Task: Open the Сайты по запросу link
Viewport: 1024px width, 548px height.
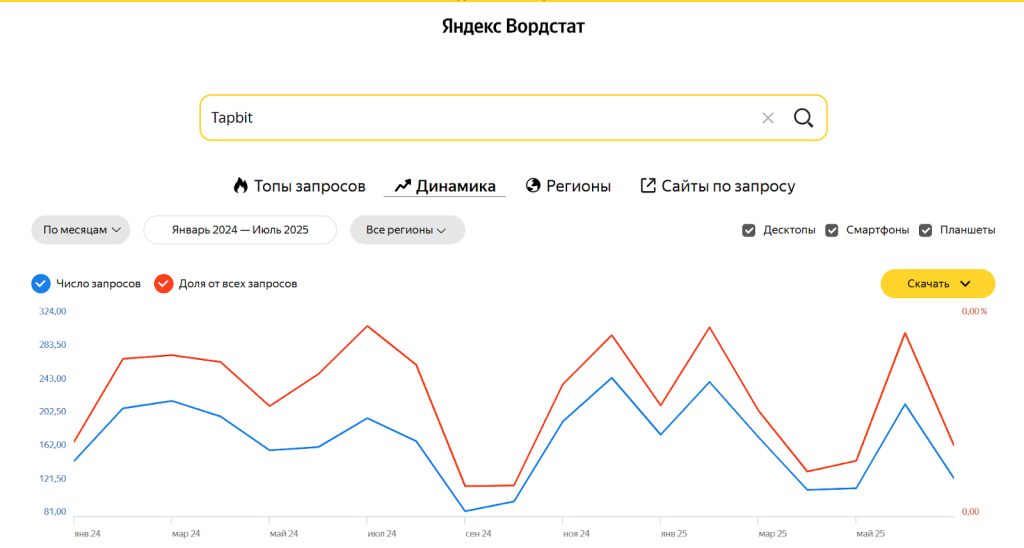Action: (728, 186)
